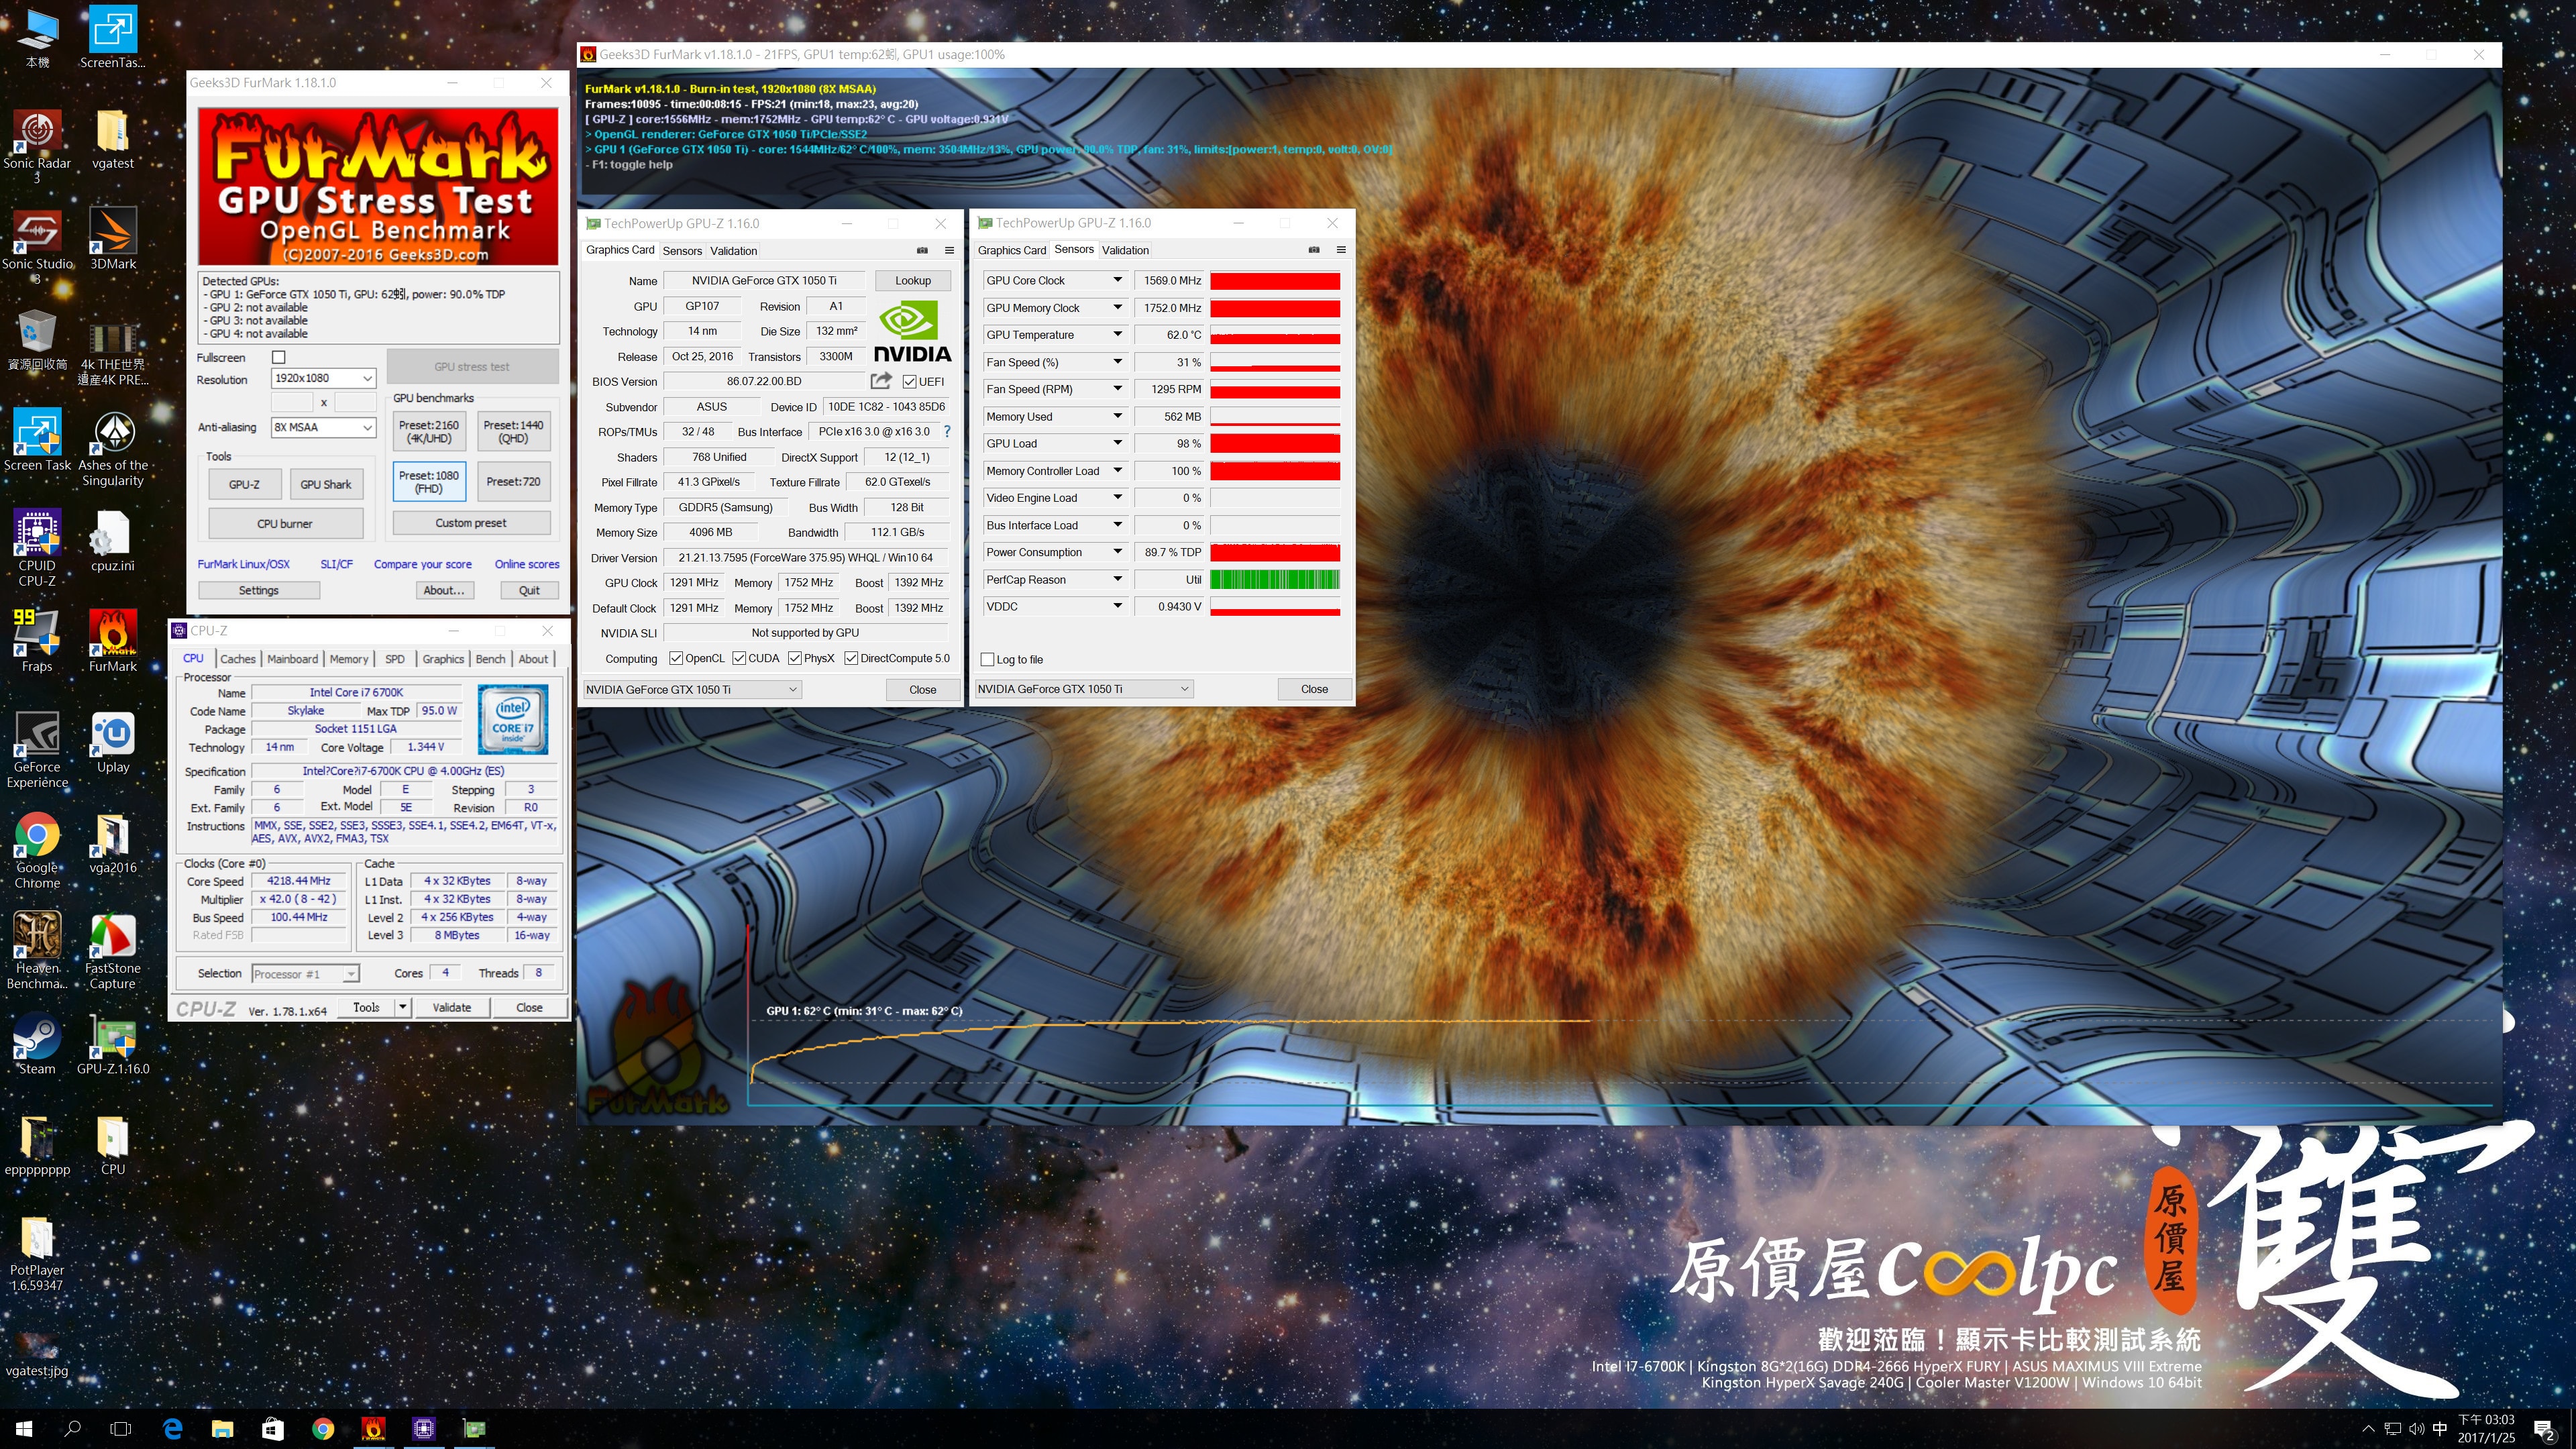Switch to FurMark in the taskbar
The height and width of the screenshot is (1449, 2576).
click(x=373, y=1429)
